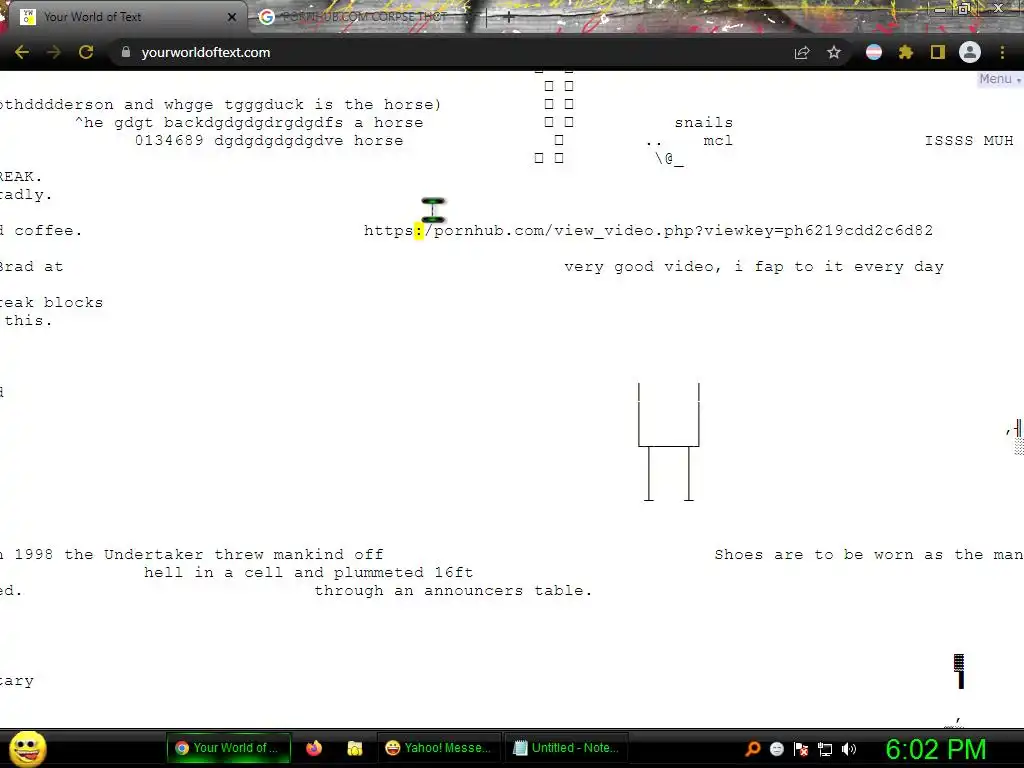The width and height of the screenshot is (1024, 768).
Task: Reload the page with the refresh icon
Action: pyautogui.click(x=86, y=52)
